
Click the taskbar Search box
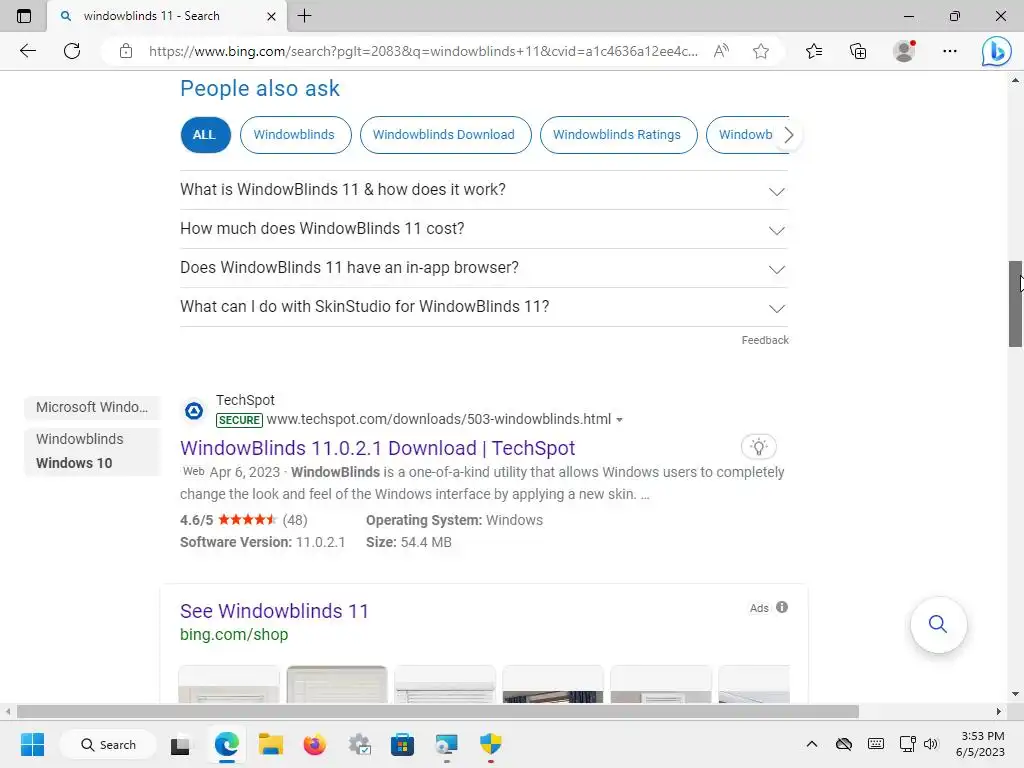point(108,744)
